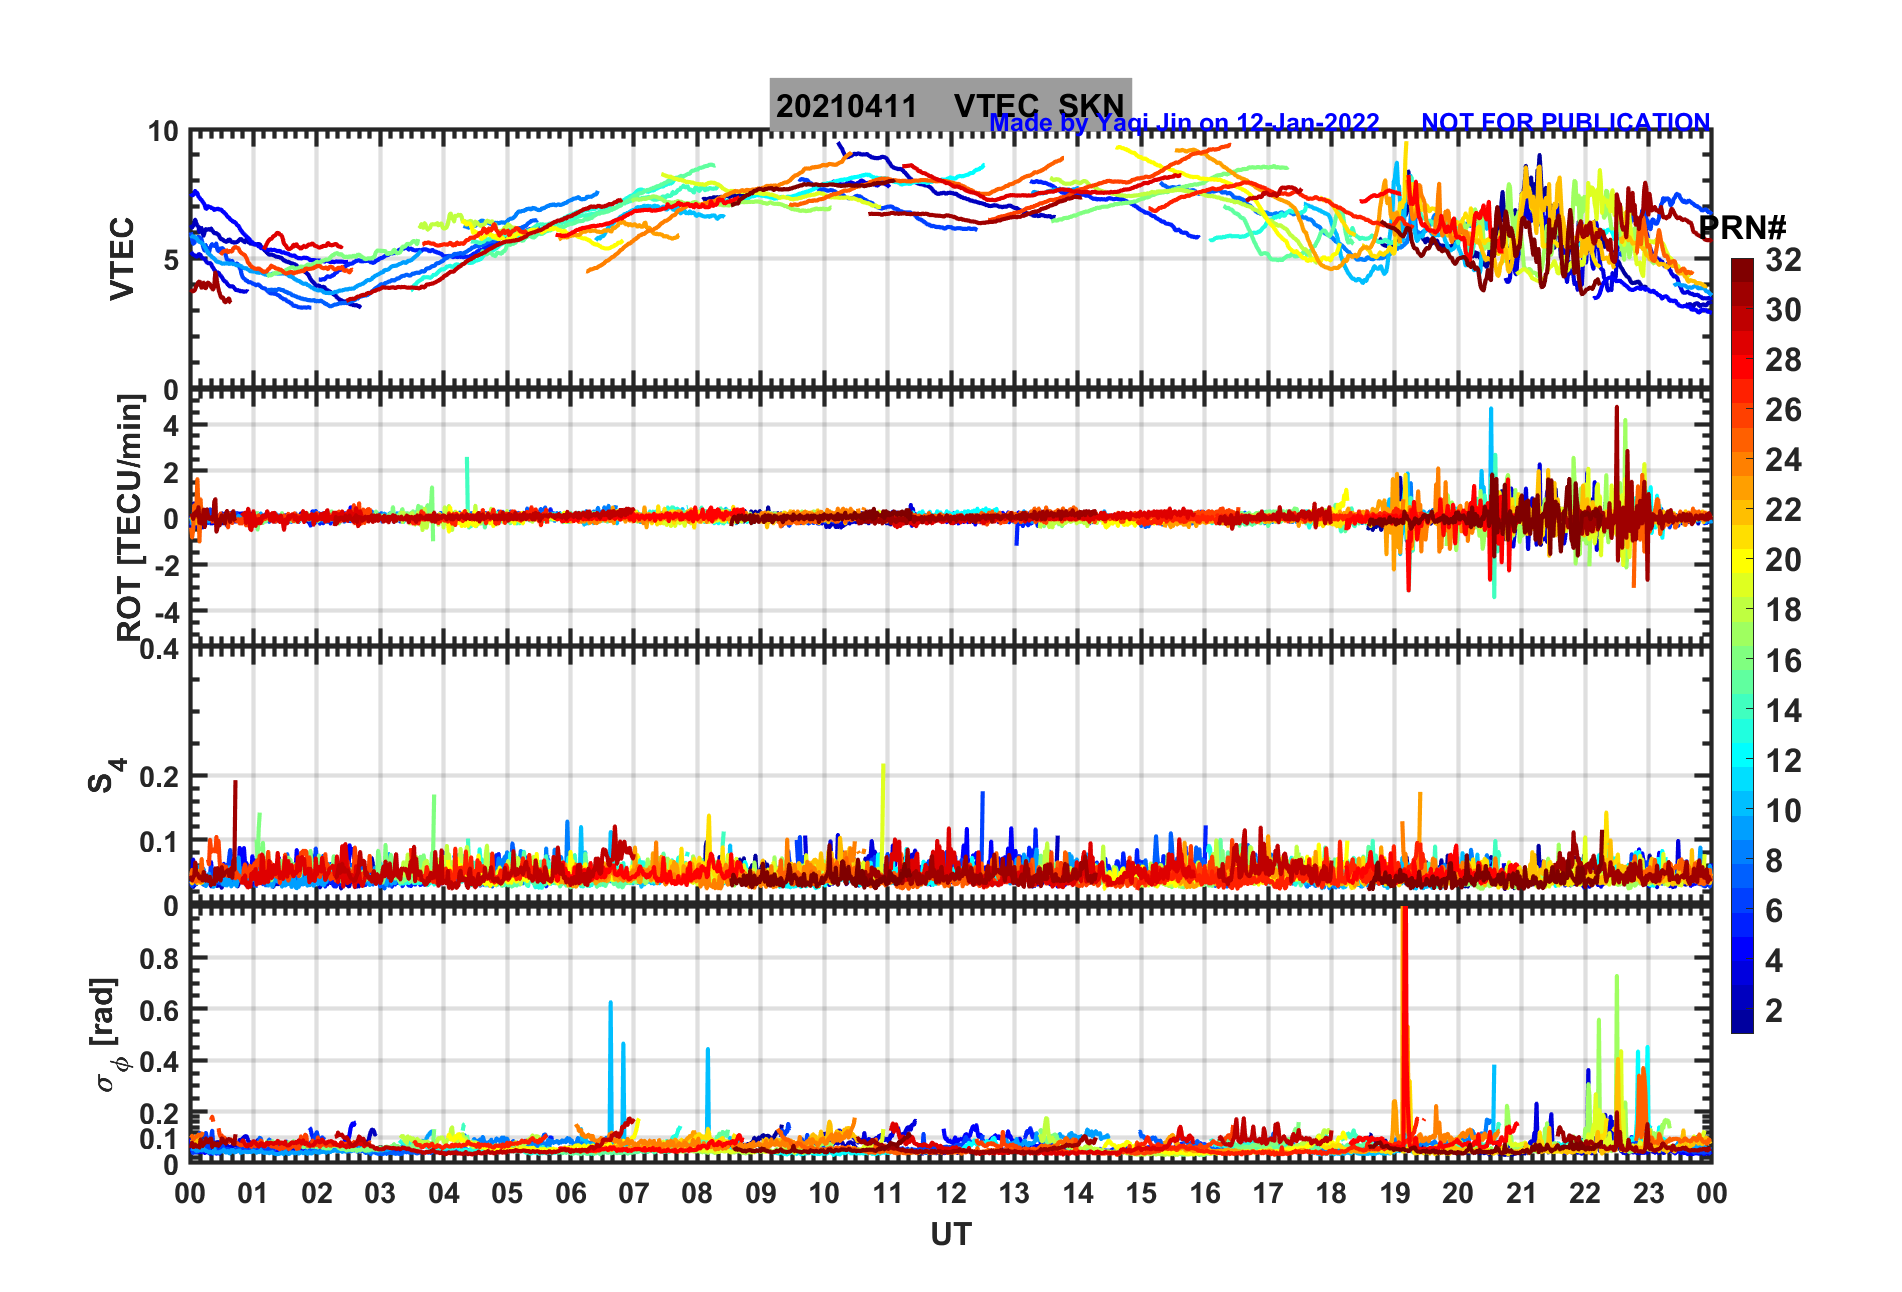Select the "02" hour label on UT axis
This screenshot has height=1292, width=1902.
pos(317,1193)
